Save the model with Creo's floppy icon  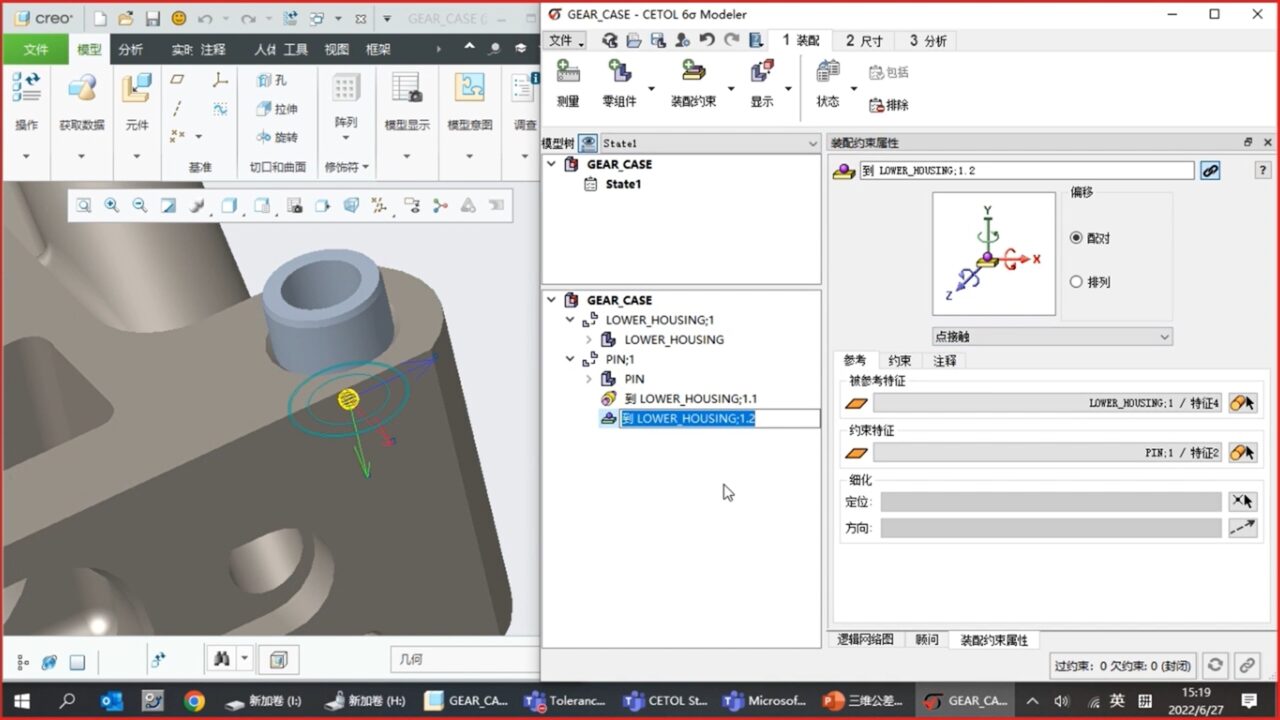tap(152, 18)
